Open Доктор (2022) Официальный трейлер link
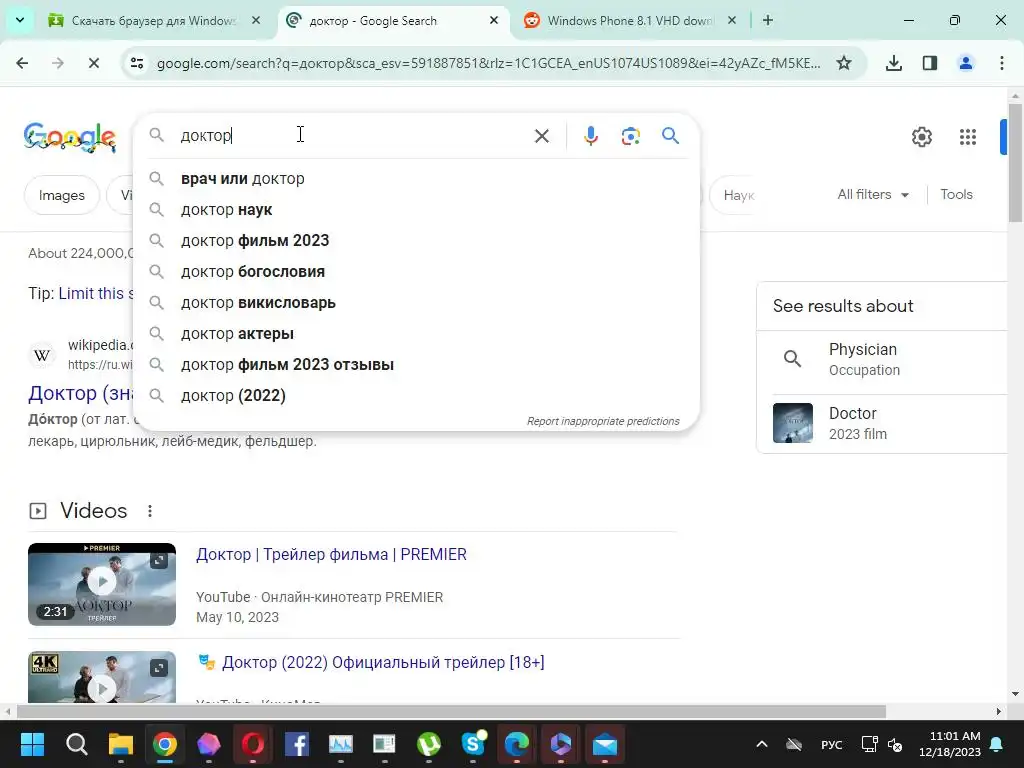This screenshot has width=1024, height=768. click(383, 662)
